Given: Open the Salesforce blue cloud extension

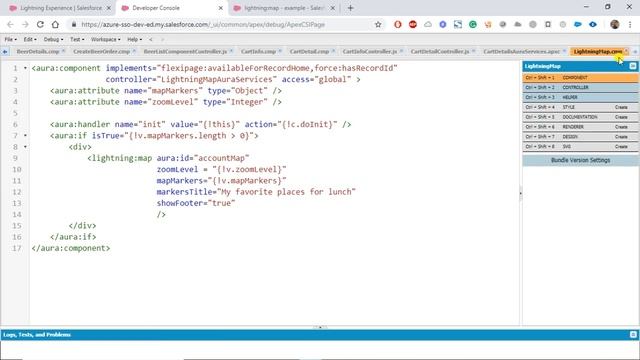Looking at the screenshot, I should [x=578, y=24].
